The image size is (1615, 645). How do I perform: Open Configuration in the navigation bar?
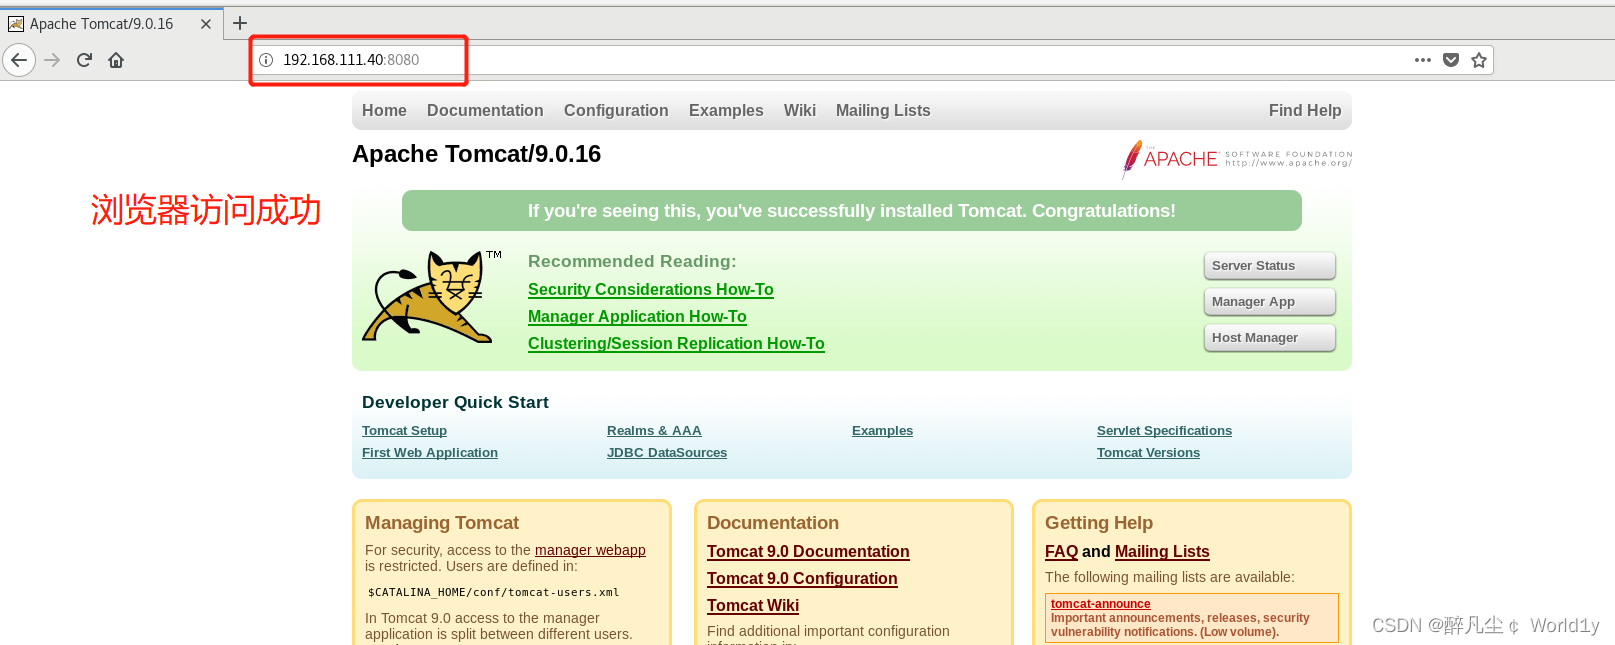pyautogui.click(x=616, y=111)
